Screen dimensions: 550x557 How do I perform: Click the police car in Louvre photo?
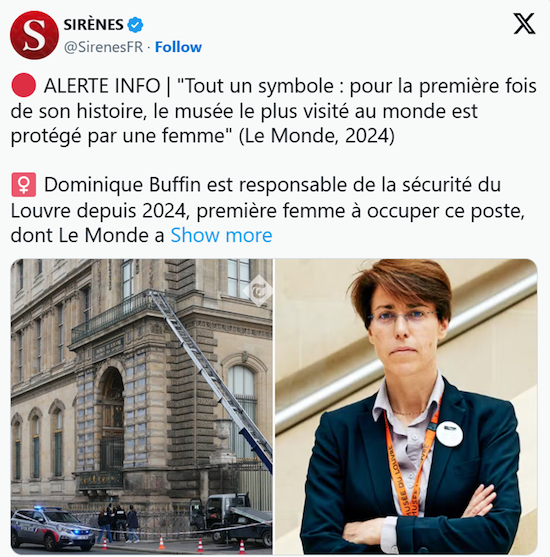click(52, 528)
